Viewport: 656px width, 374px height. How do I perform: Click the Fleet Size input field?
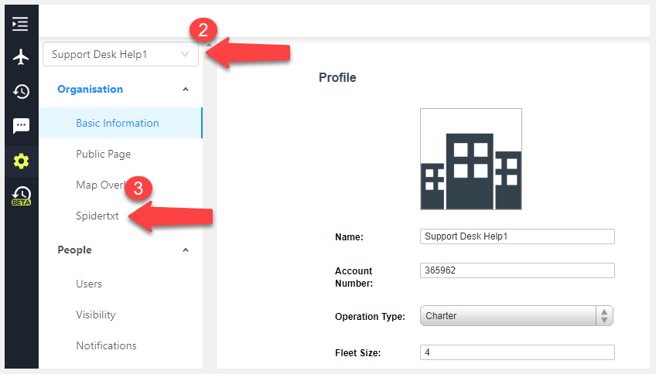517,352
